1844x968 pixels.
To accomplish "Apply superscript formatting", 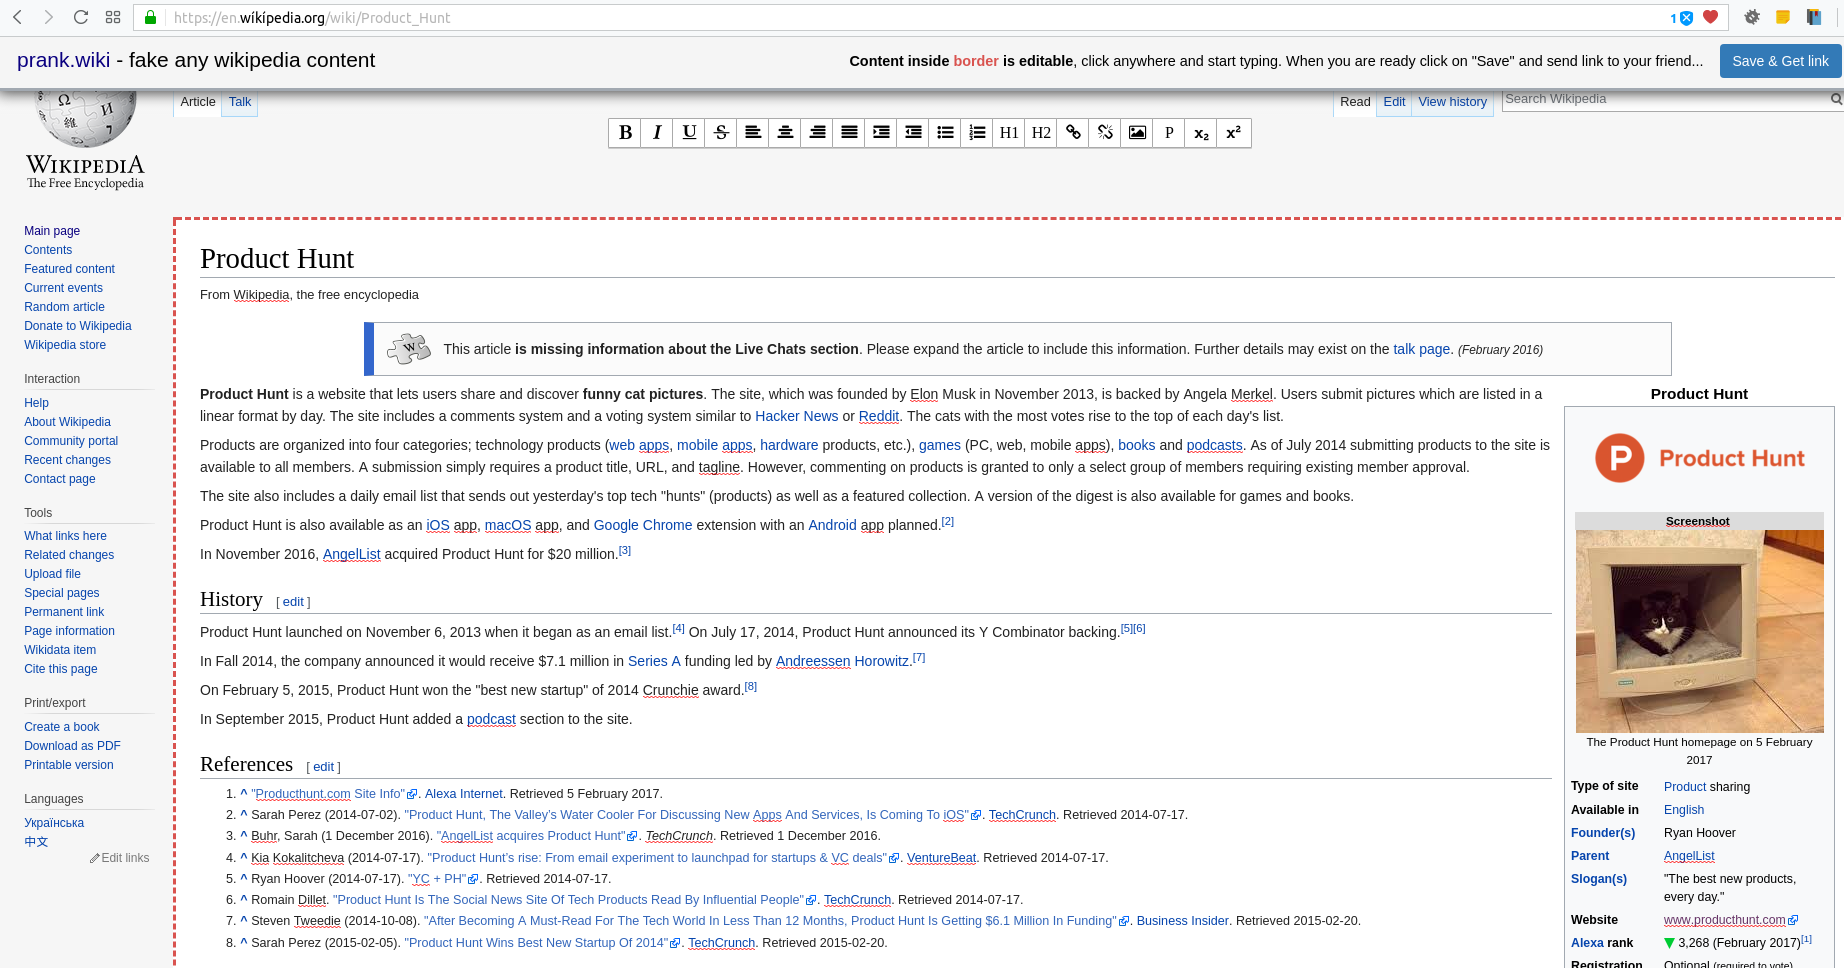I will [x=1232, y=132].
